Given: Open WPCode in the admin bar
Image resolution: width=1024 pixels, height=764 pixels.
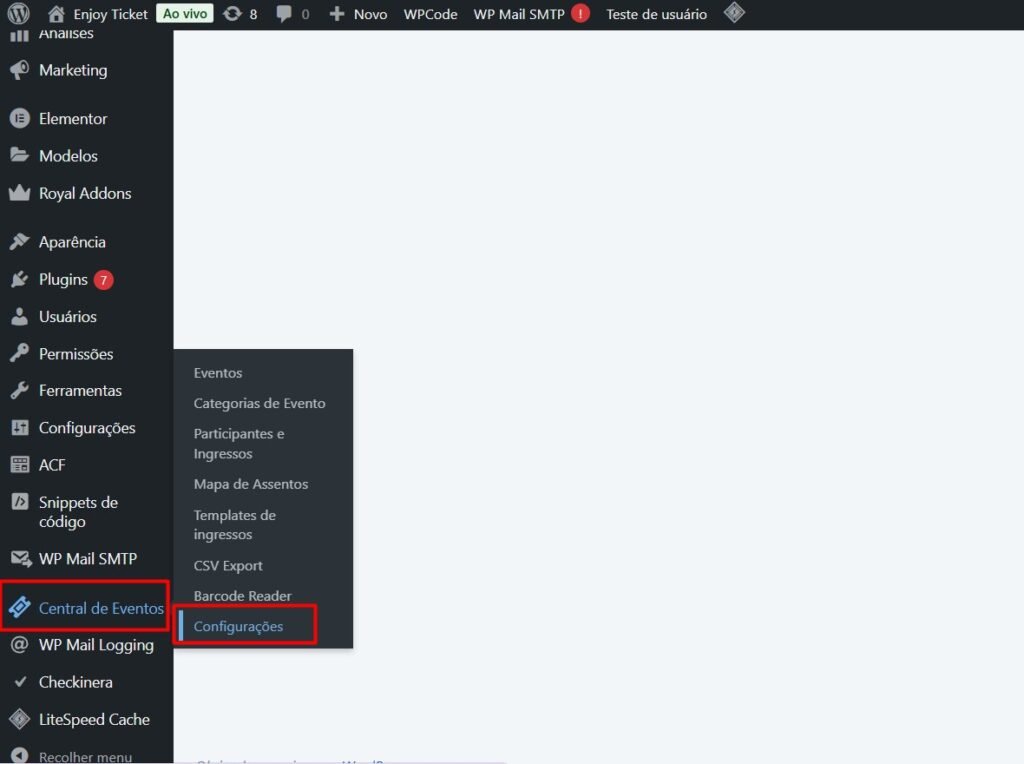Looking at the screenshot, I should (430, 14).
